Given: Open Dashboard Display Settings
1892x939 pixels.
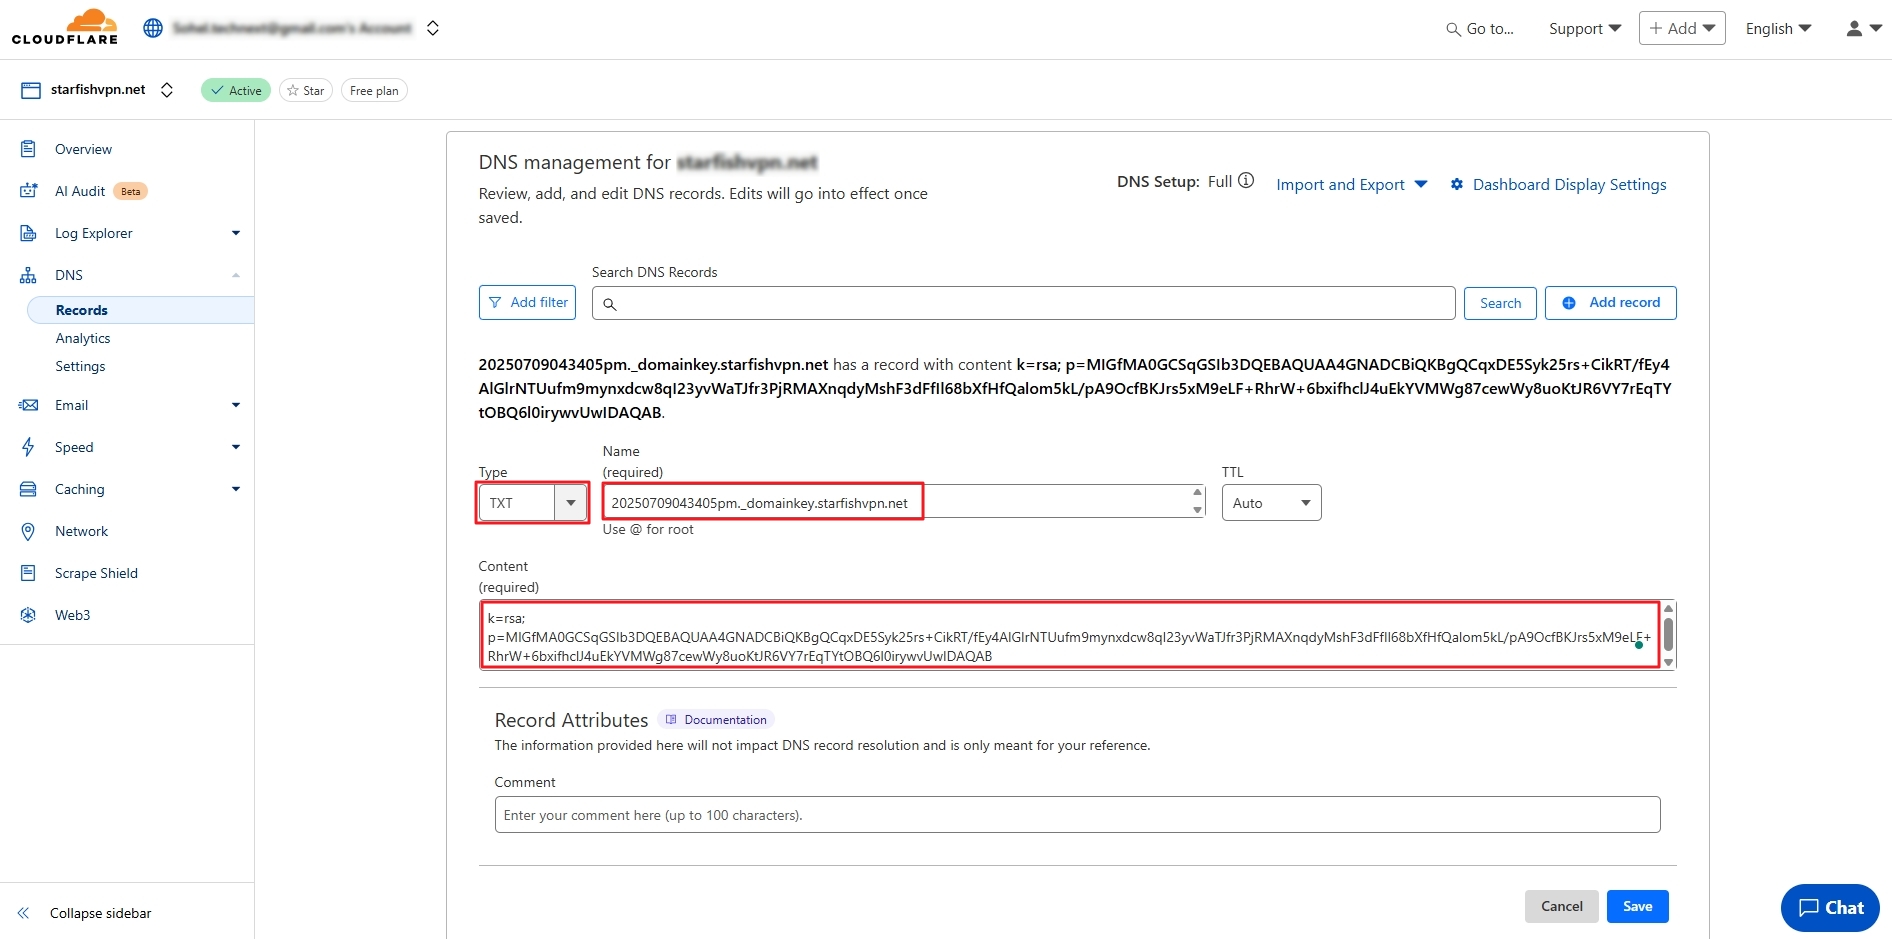Looking at the screenshot, I should pos(1558,185).
